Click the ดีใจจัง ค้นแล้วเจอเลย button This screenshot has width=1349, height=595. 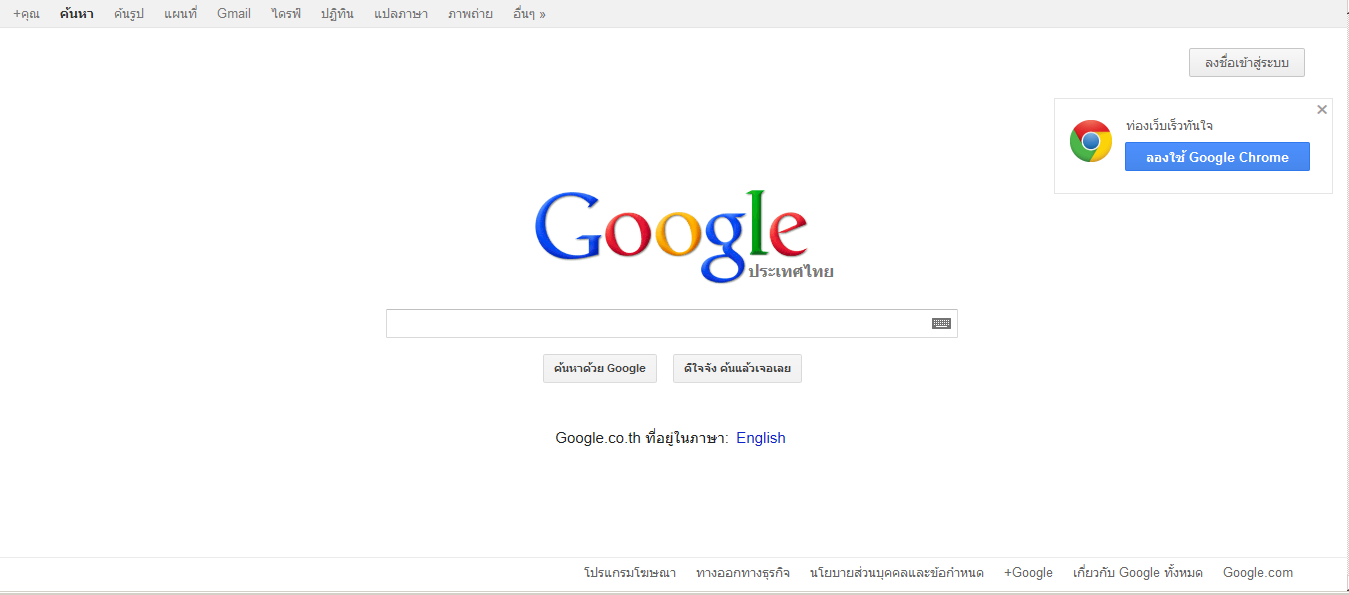coord(737,368)
